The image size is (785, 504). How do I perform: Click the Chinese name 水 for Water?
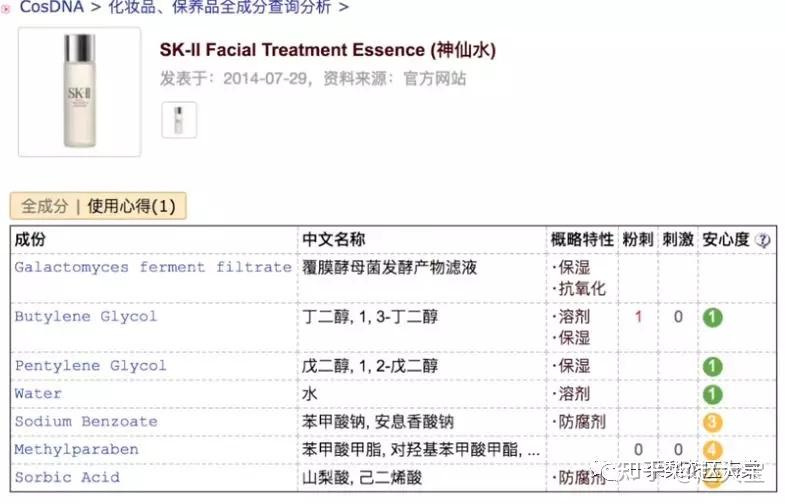pyautogui.click(x=309, y=394)
